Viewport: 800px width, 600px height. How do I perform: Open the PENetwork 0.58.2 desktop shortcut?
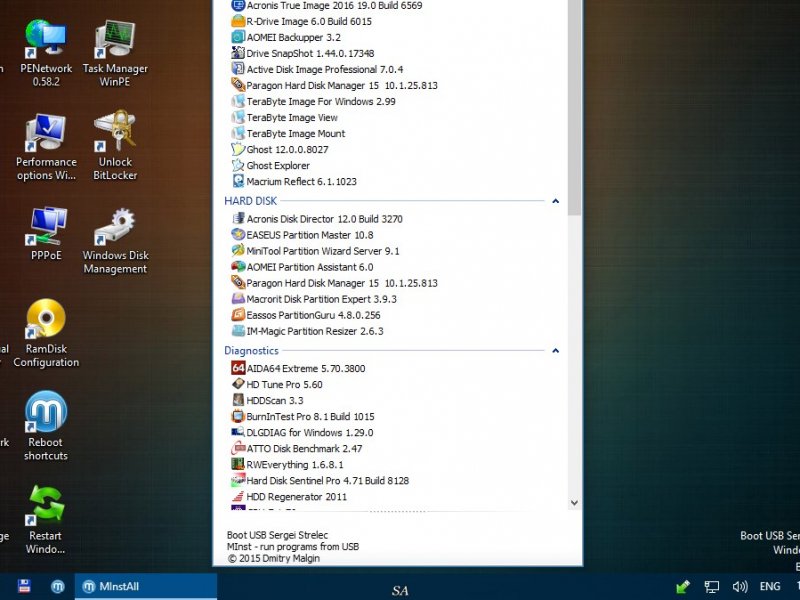click(x=46, y=53)
